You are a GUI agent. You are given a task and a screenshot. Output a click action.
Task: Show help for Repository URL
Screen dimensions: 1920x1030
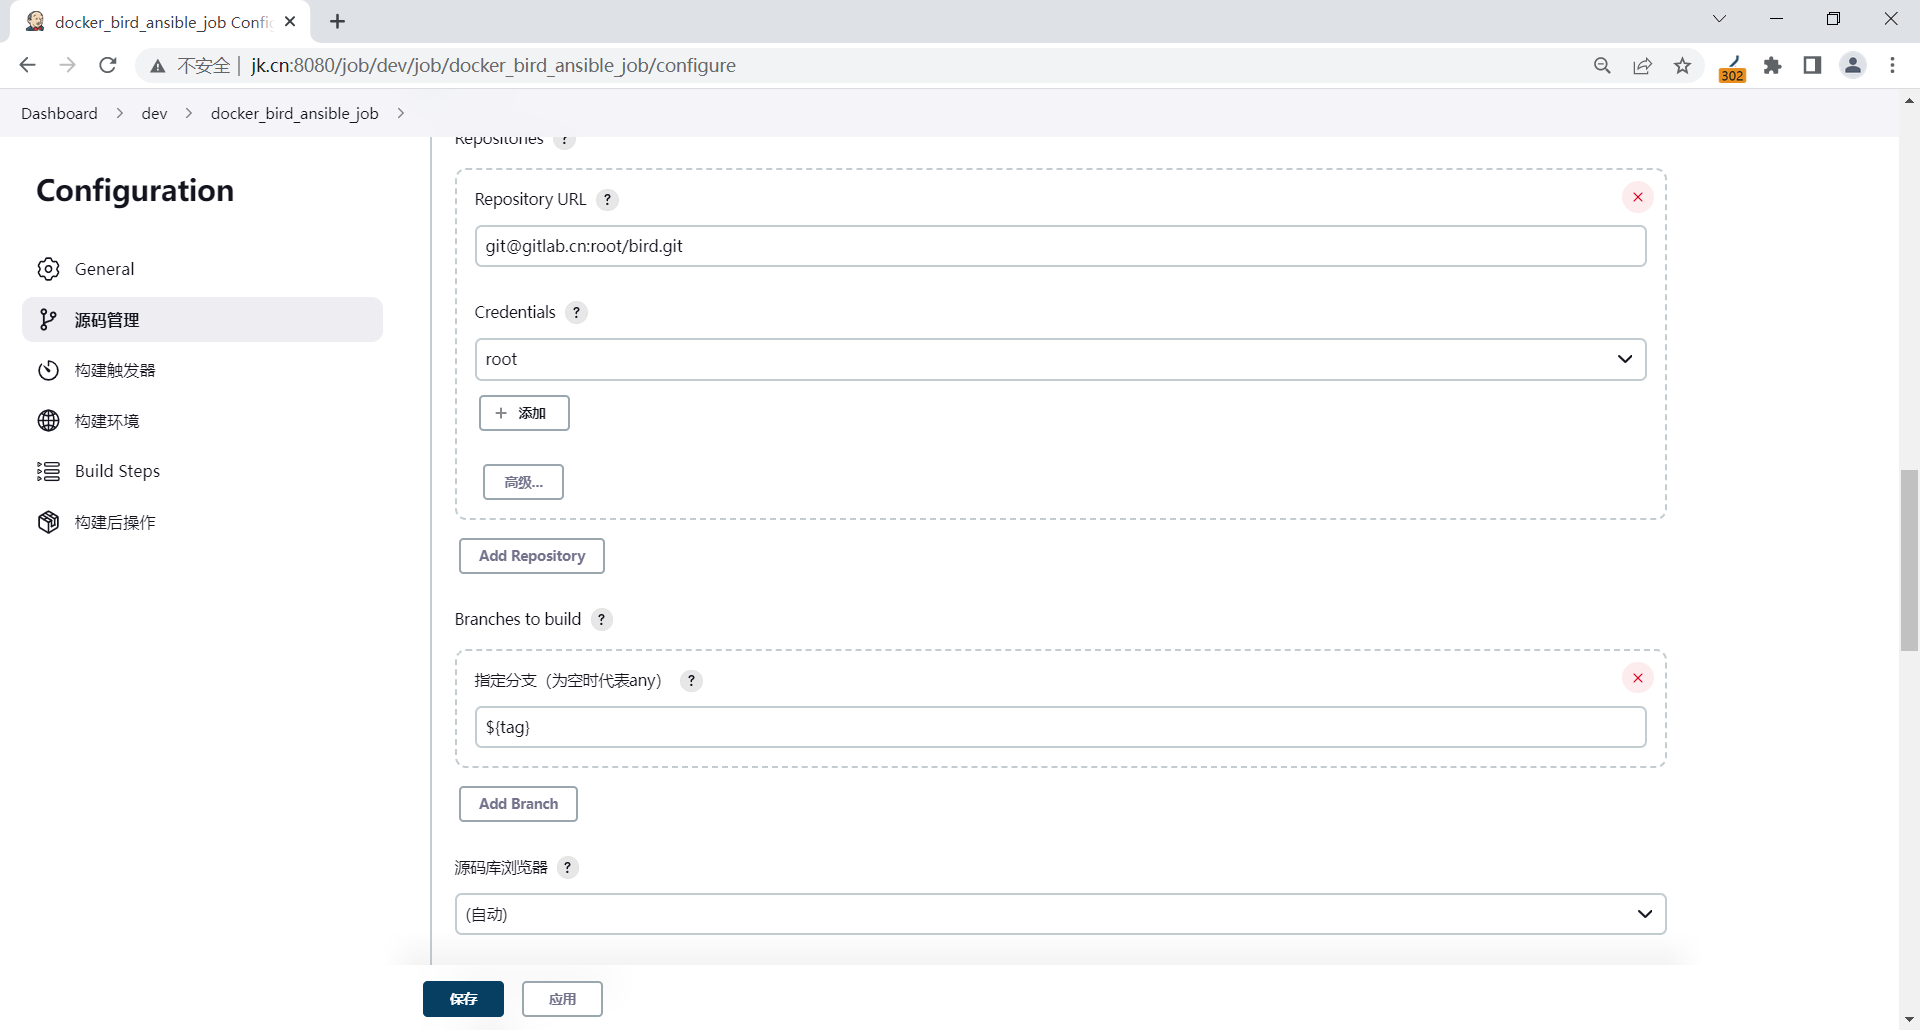(x=607, y=199)
